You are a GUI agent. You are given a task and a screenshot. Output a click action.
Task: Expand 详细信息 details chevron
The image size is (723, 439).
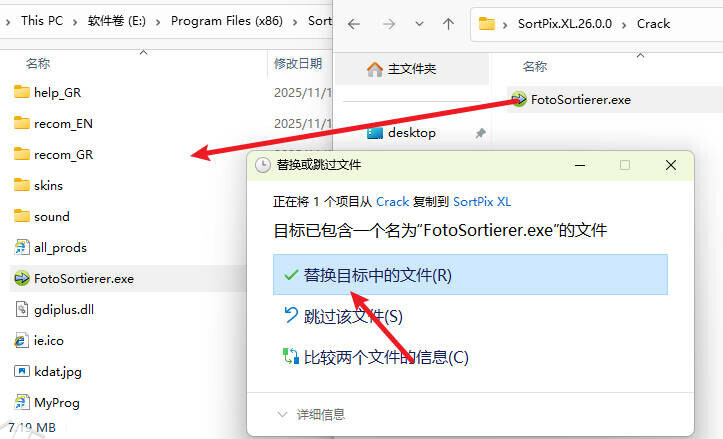(283, 414)
